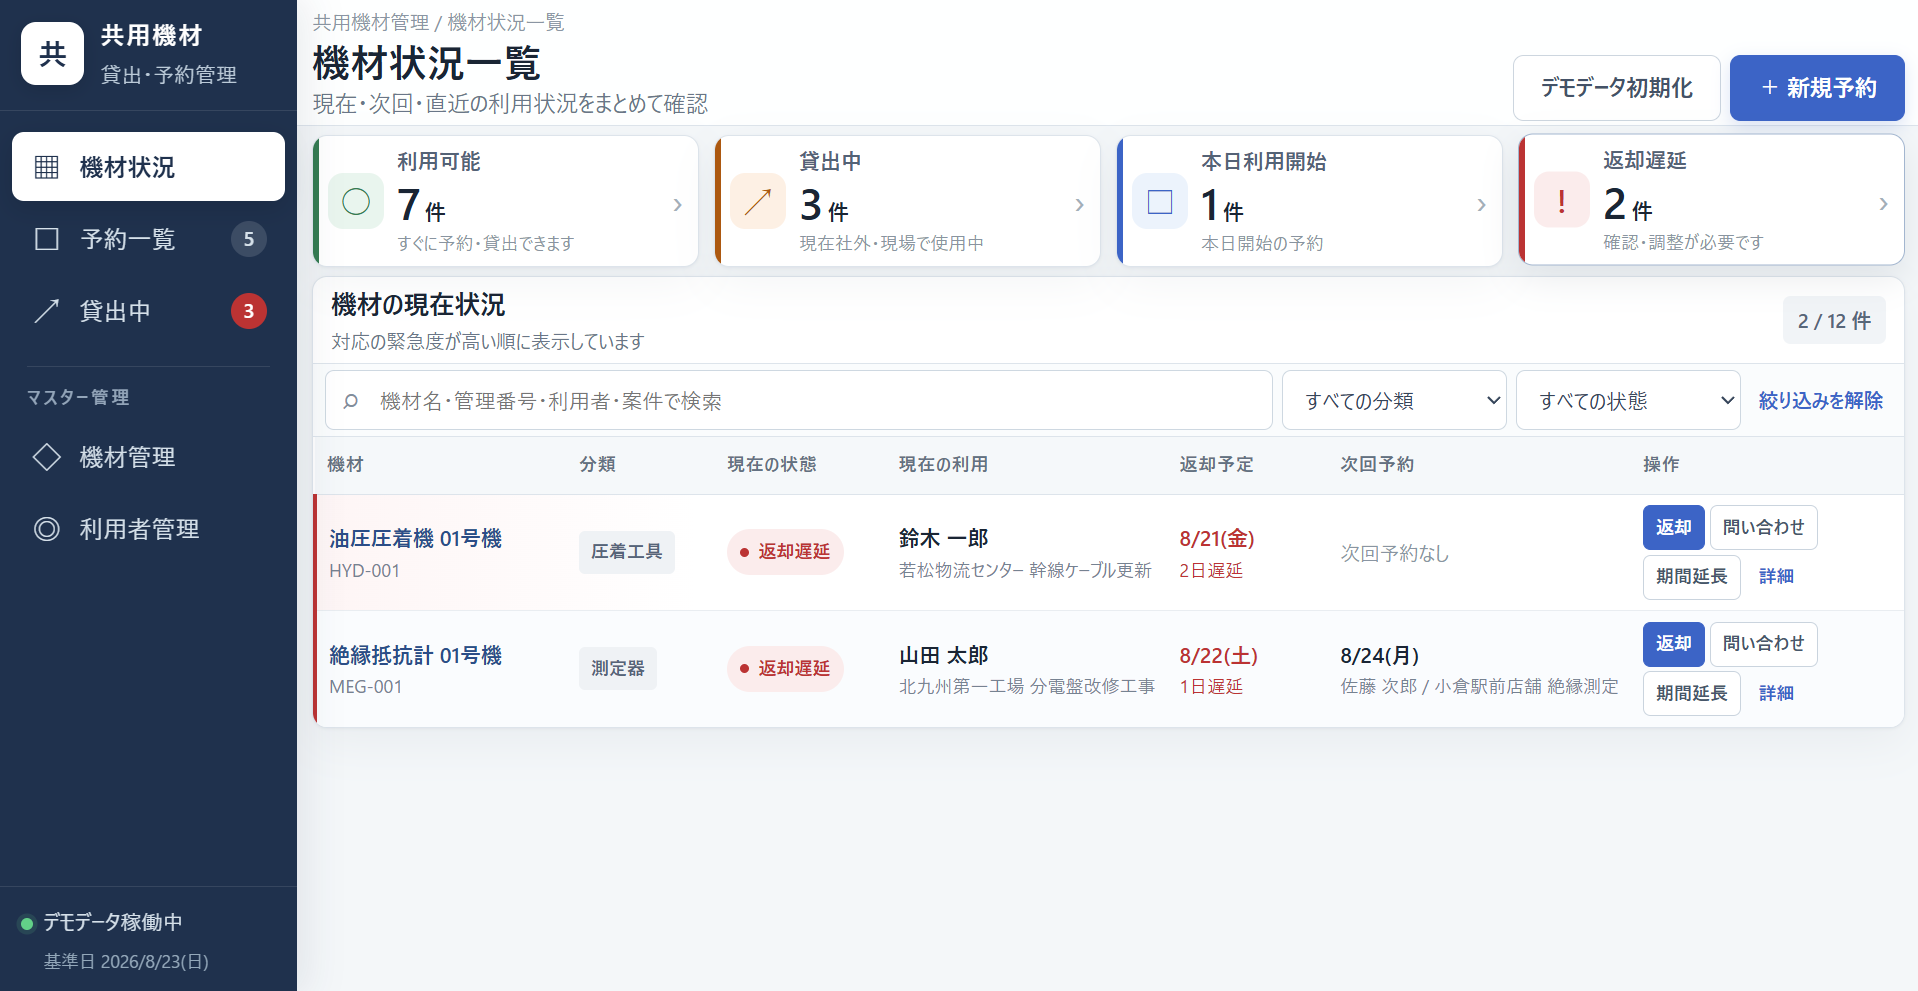Click 問い合わせ for 絶縁抵抗計 01号機
Viewport: 1918px width, 991px height.
pyautogui.click(x=1763, y=644)
